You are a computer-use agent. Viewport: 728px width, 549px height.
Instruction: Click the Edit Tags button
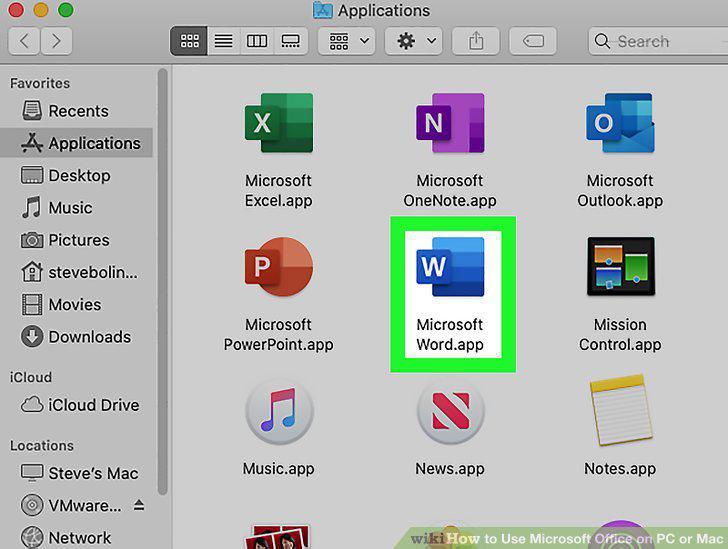click(x=533, y=41)
